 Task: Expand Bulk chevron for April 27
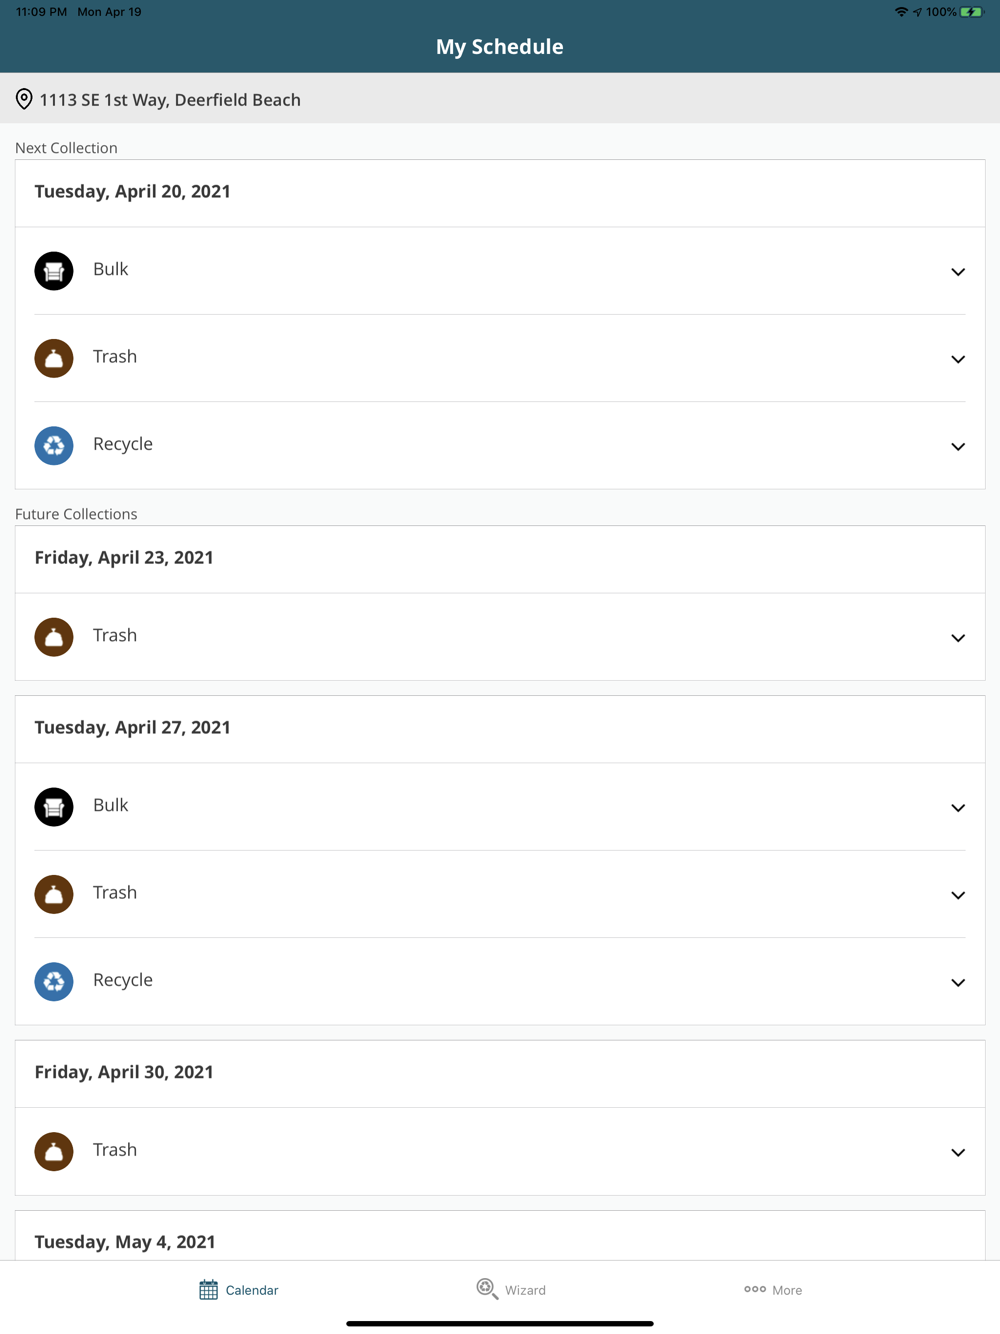coord(957,808)
